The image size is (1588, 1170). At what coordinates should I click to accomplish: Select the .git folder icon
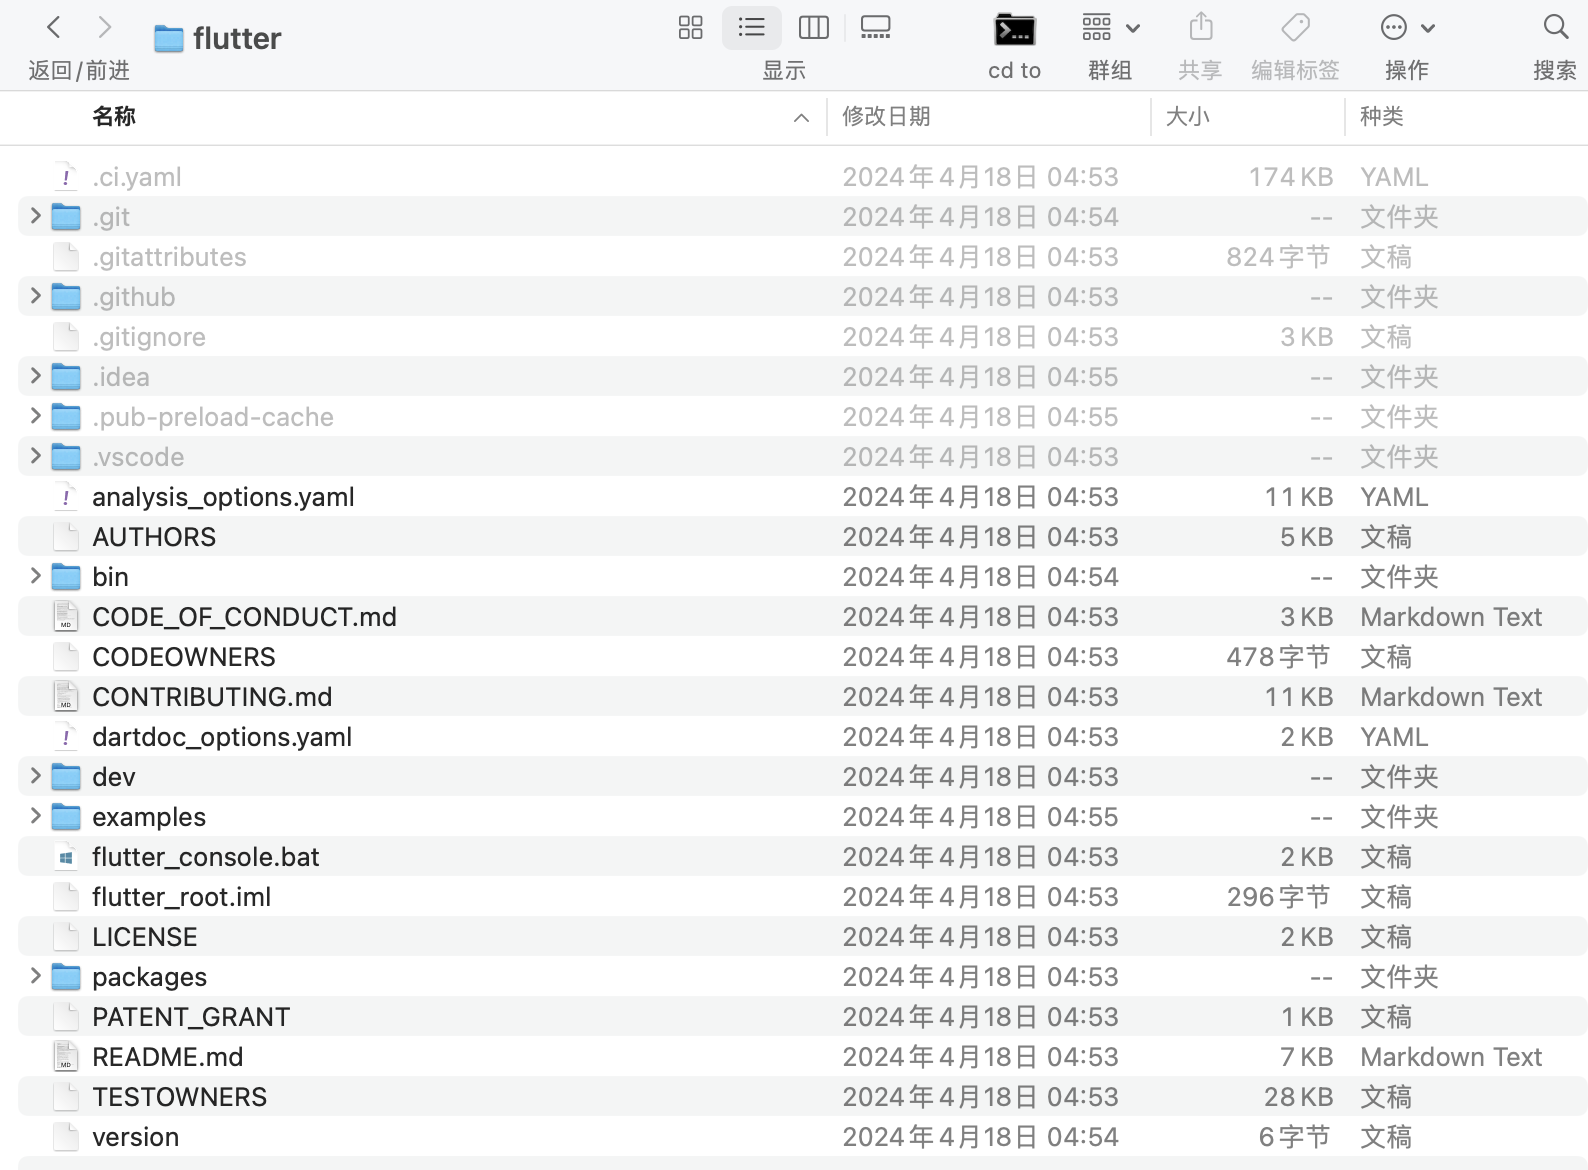tap(66, 217)
